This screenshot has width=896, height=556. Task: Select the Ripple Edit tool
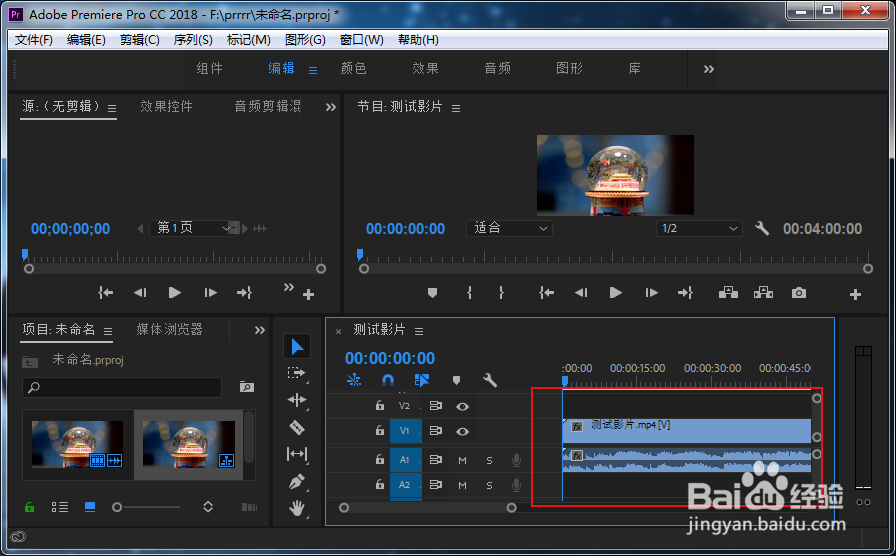coord(297,400)
